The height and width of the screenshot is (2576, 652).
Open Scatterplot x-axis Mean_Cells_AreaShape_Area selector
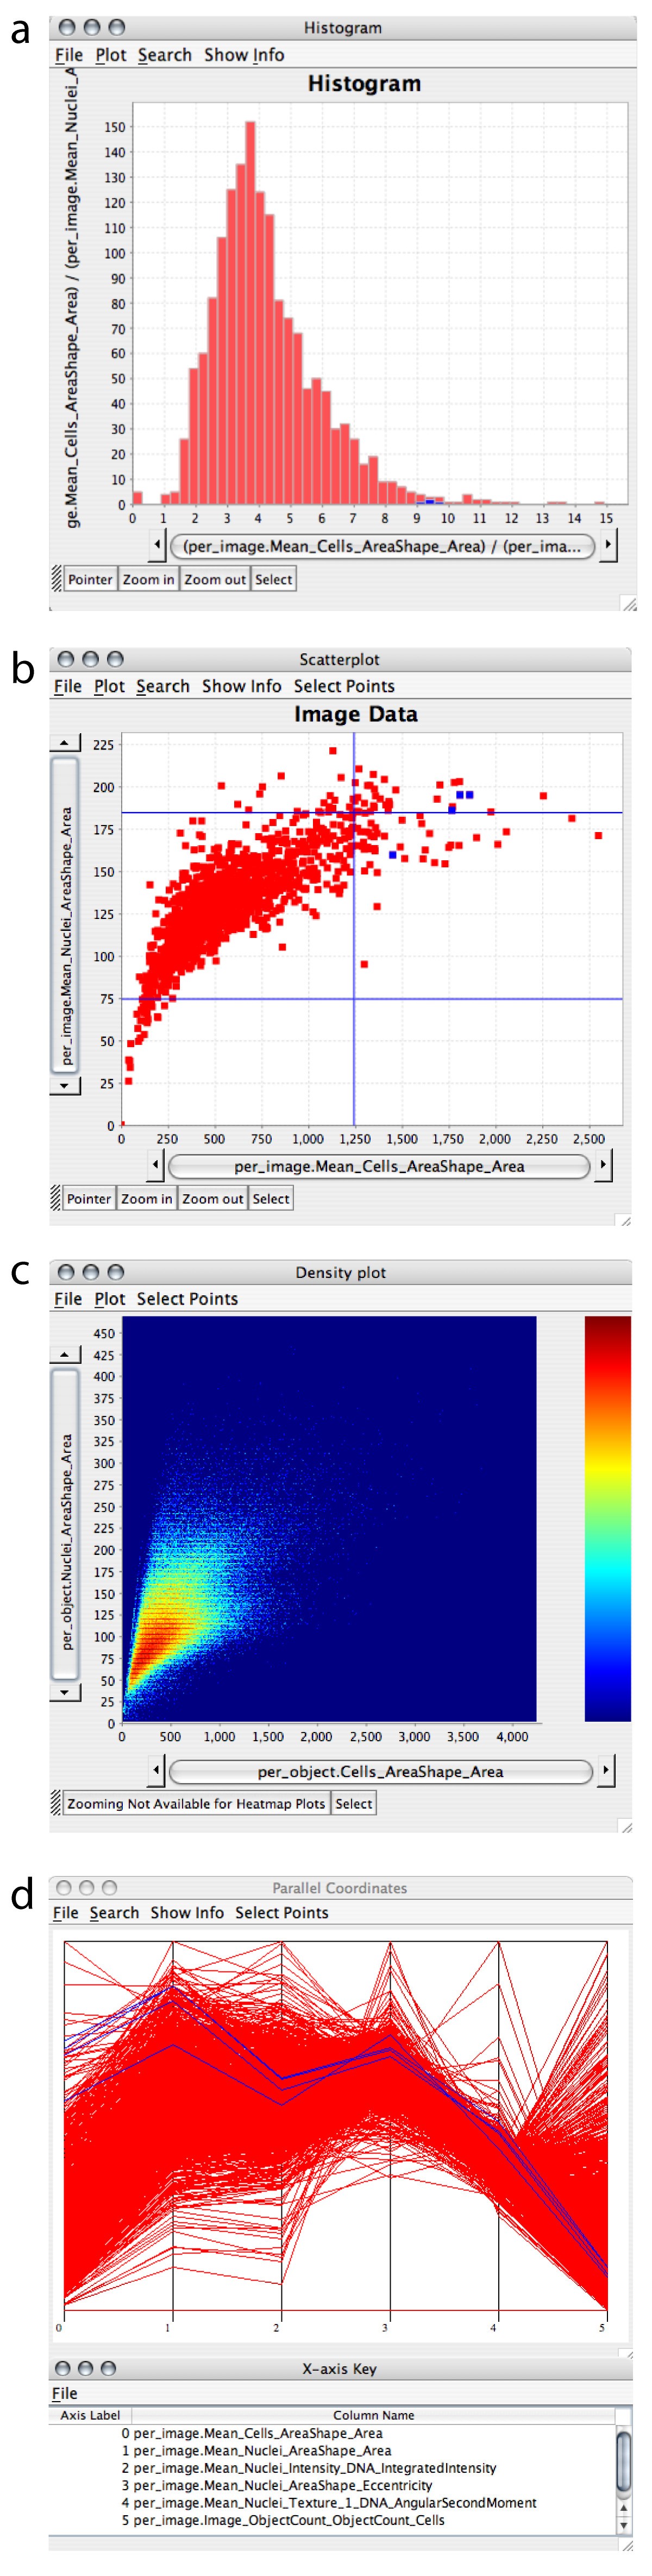point(379,1166)
